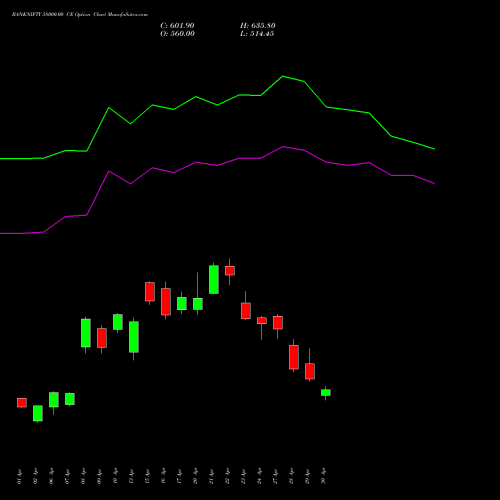Click the last green candlestick above 30 Apr
This screenshot has width=500, height=500.
coord(326,393)
